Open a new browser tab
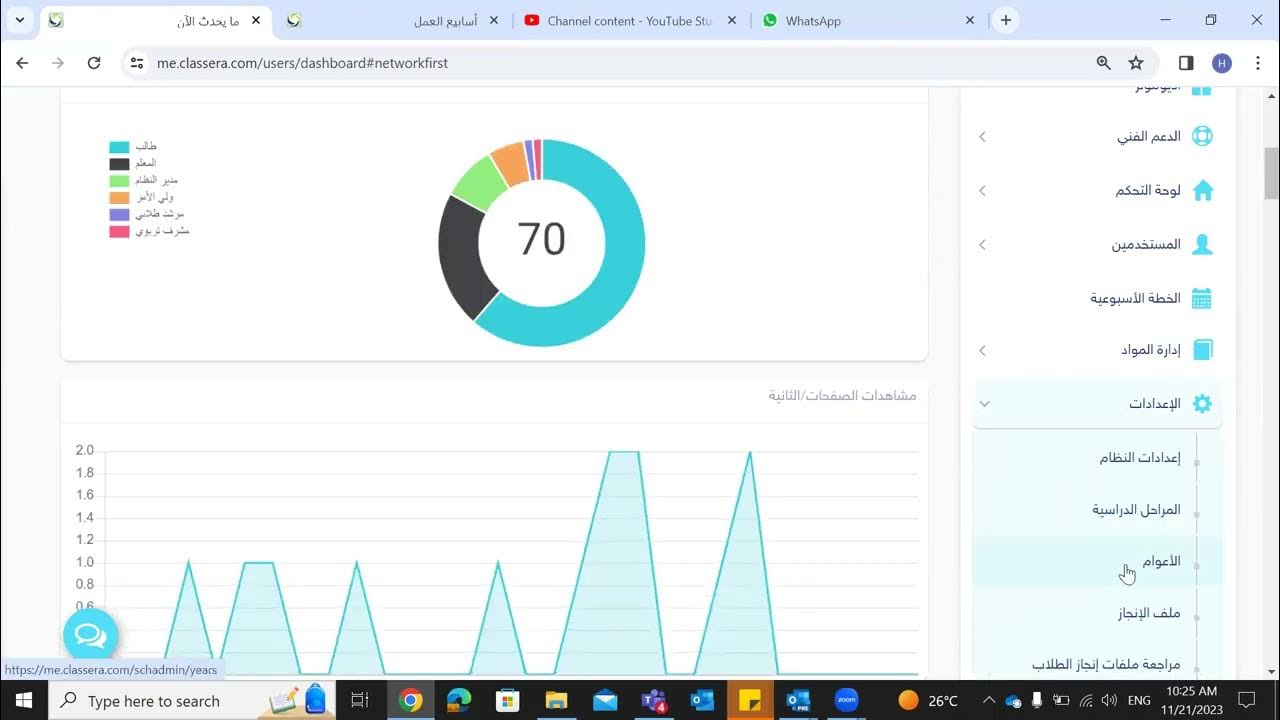Screen dimensions: 1280x720 [x=1006, y=20]
